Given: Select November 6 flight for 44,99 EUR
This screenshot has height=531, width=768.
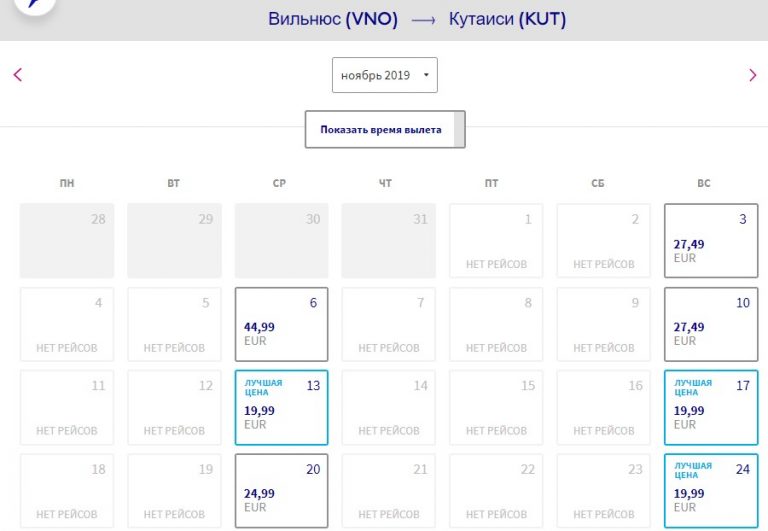Looking at the screenshot, I should 282,324.
